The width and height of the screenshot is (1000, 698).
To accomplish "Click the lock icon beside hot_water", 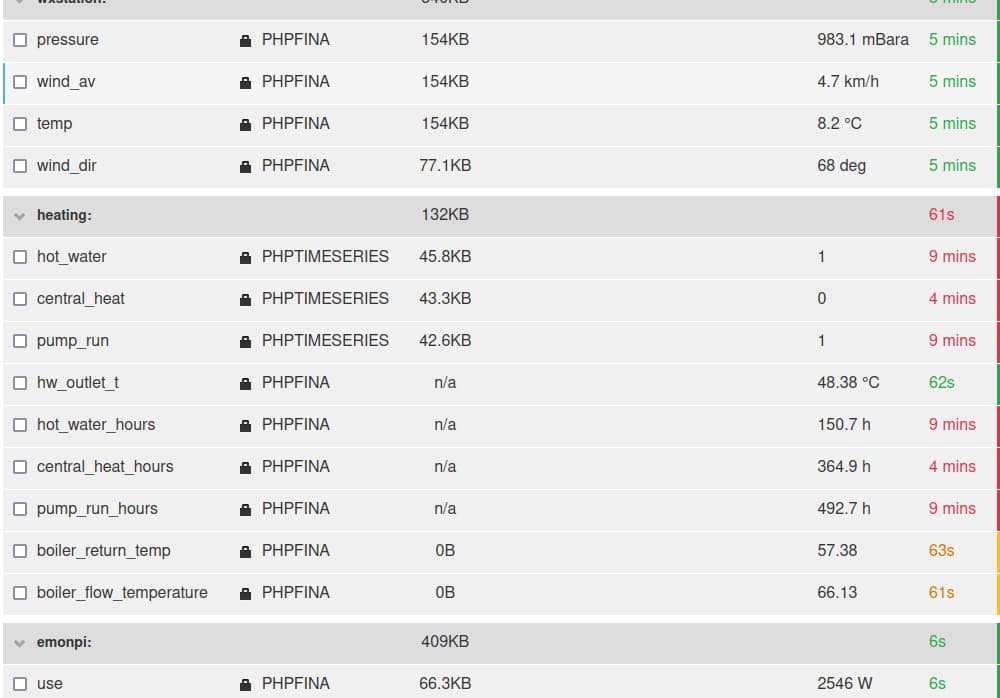I will [x=245, y=258].
